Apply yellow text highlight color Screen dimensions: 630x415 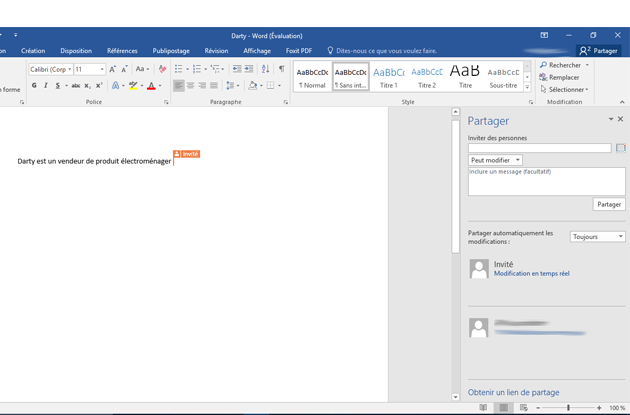click(133, 85)
